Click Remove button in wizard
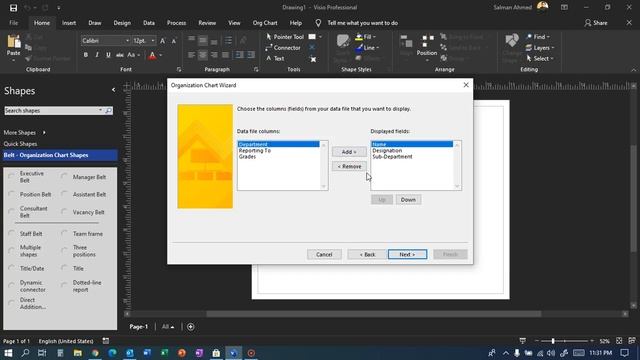This screenshot has height=360, width=640. tap(349, 167)
